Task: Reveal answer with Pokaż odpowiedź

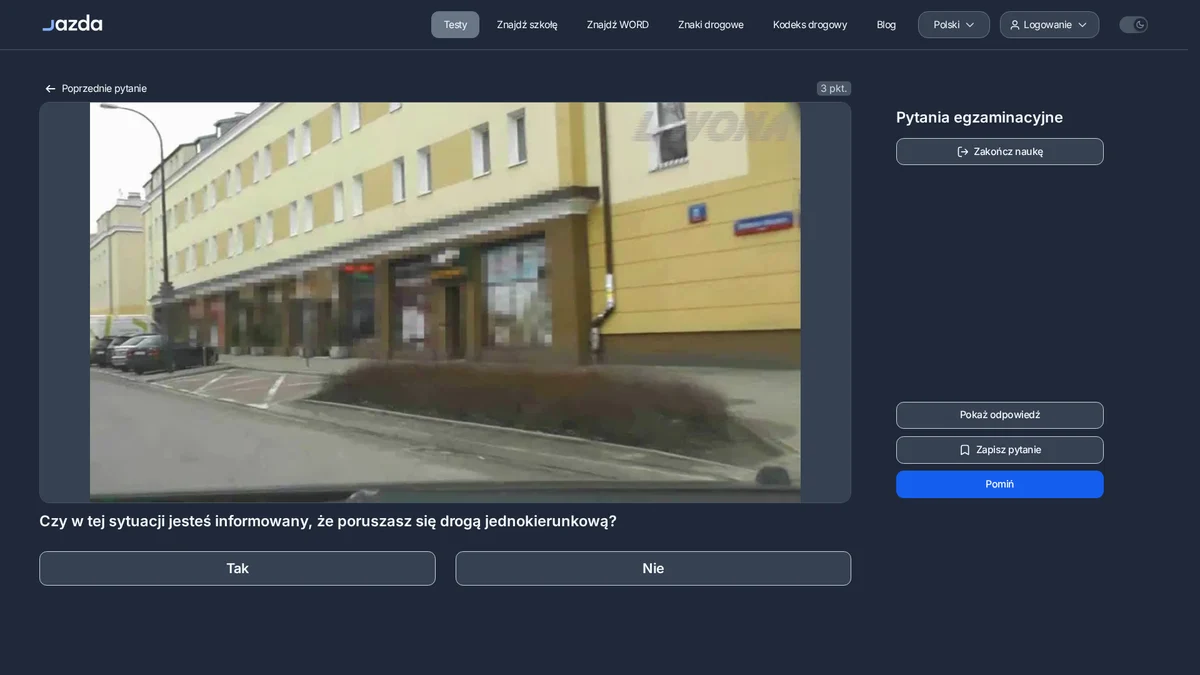Action: click(x=1000, y=415)
